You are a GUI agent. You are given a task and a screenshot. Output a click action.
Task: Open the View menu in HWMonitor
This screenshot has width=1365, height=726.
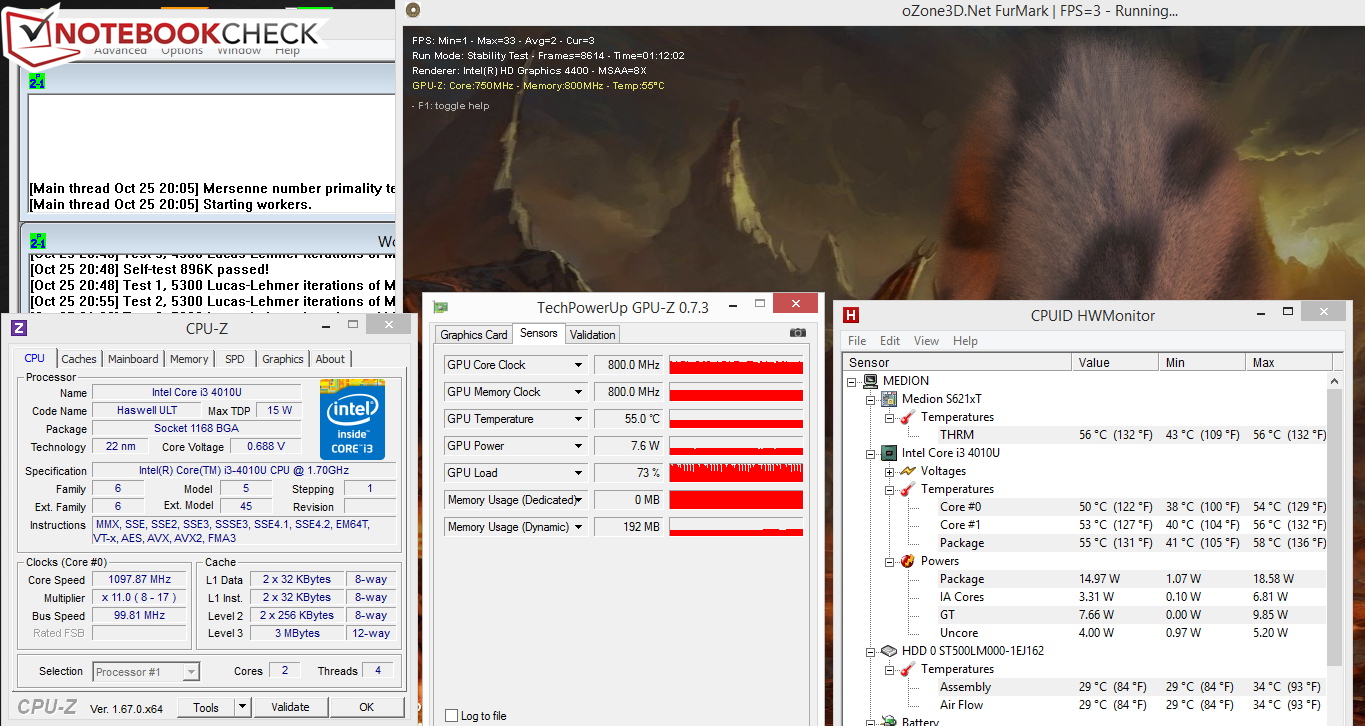point(926,341)
